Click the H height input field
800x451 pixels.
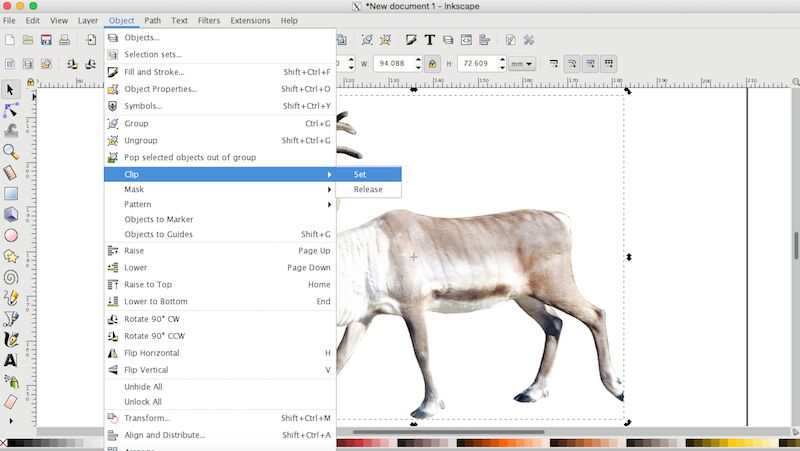pos(478,64)
